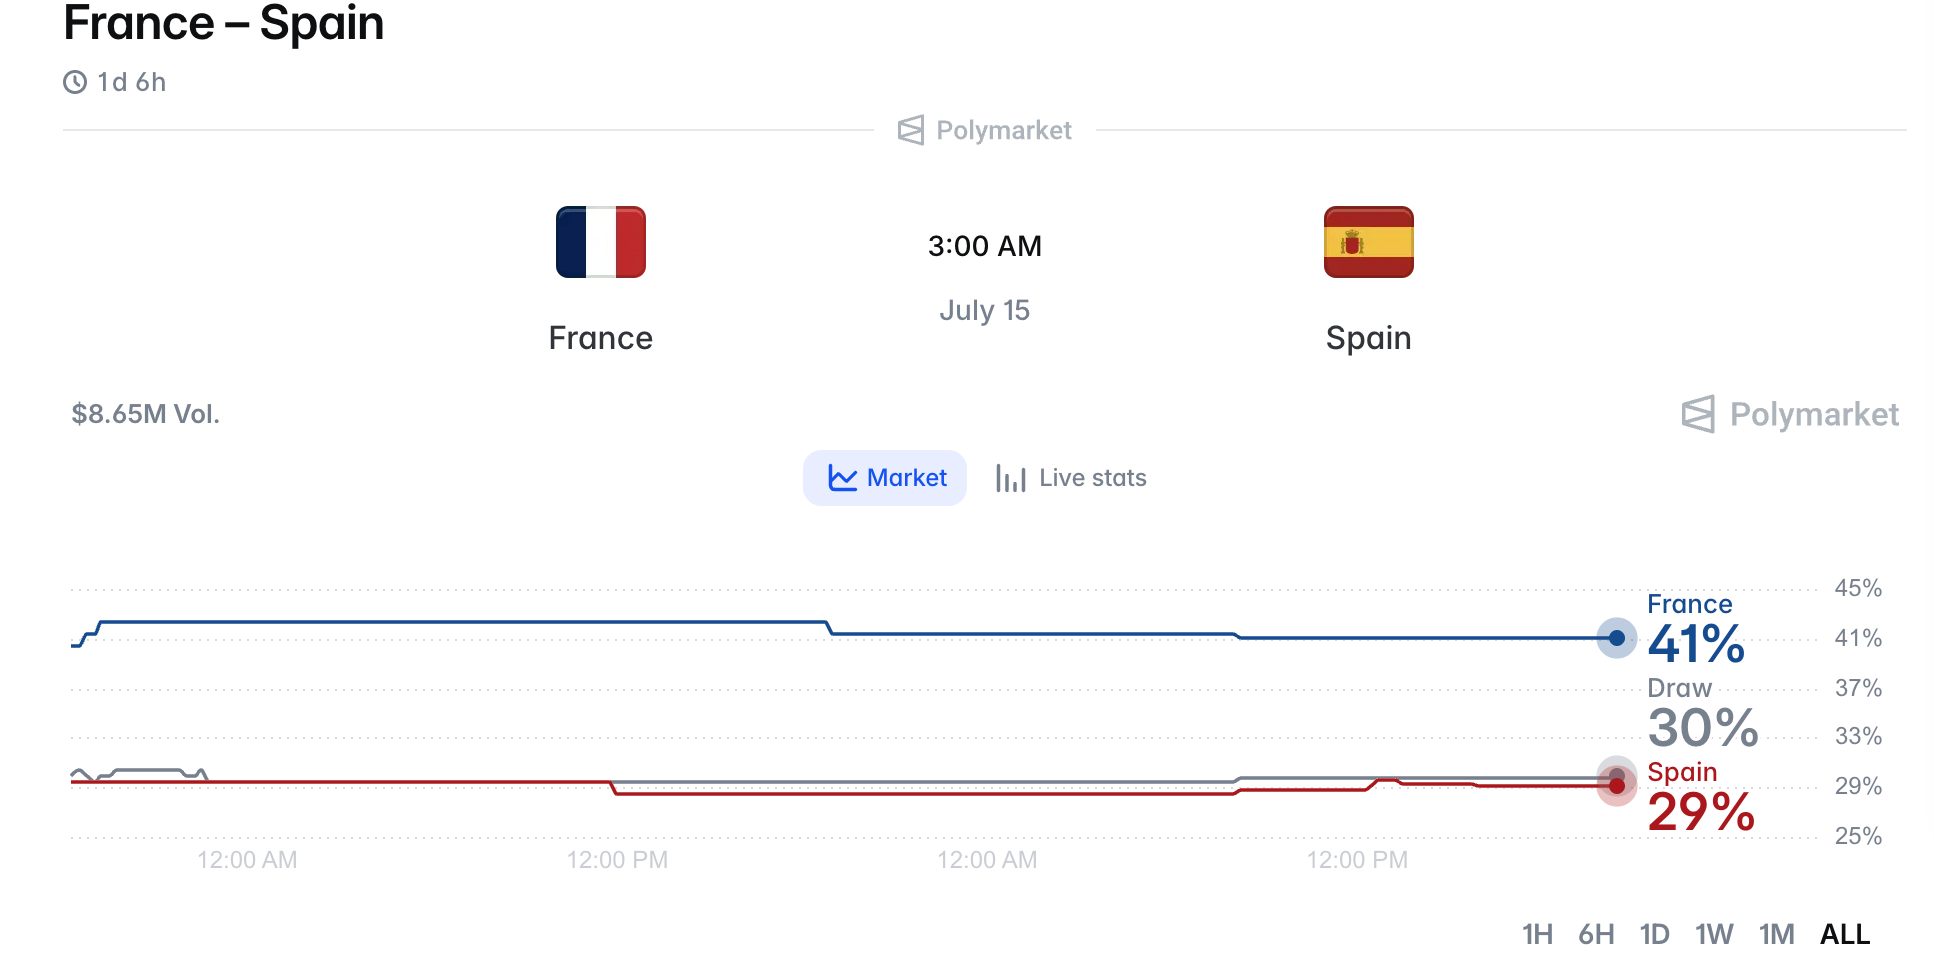Select the 1H time range
Image resolution: width=1934 pixels, height=976 pixels.
(x=1537, y=934)
